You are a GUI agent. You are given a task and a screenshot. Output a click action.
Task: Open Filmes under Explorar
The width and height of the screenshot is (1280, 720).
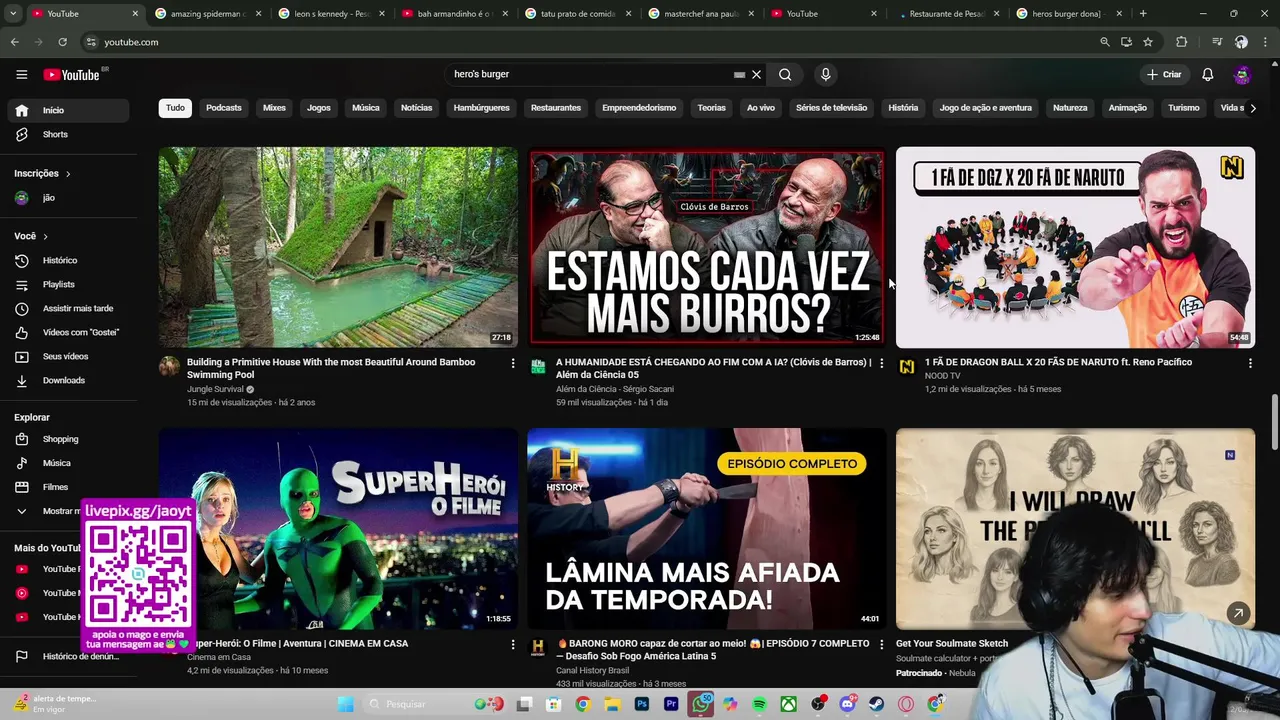click(68, 487)
